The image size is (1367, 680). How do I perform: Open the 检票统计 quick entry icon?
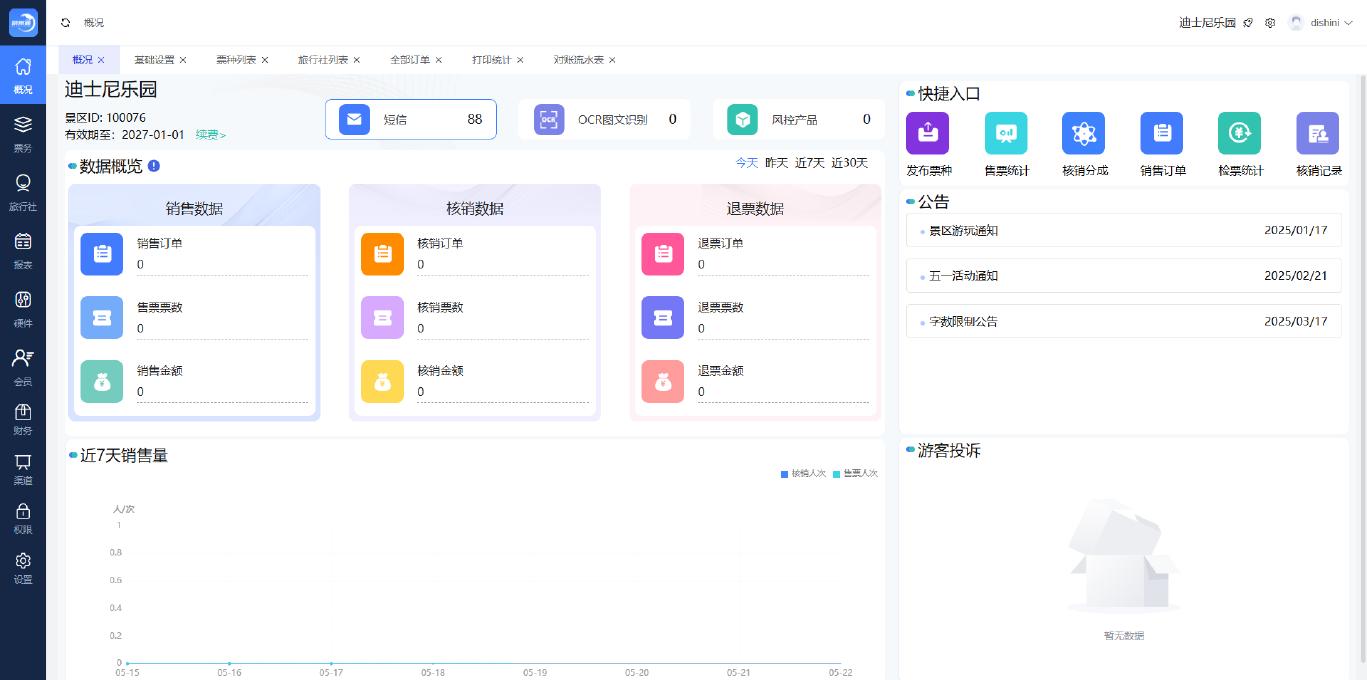pos(1240,133)
